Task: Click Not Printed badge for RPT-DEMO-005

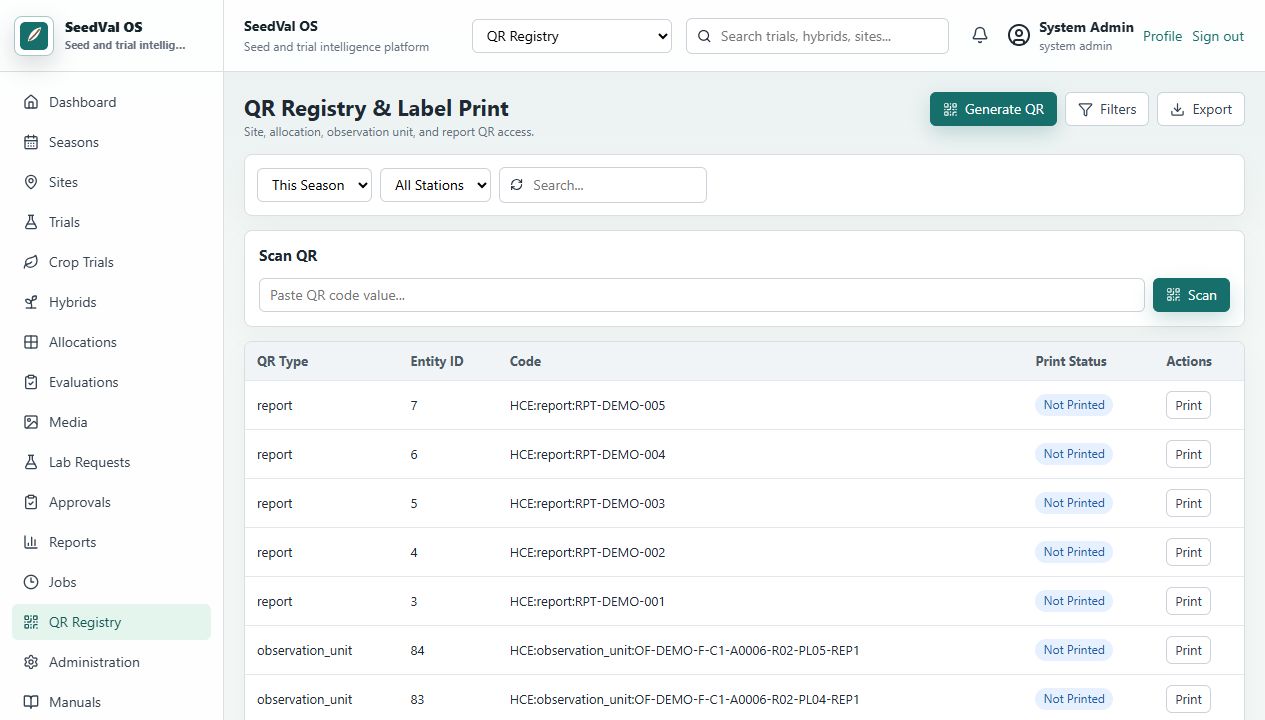Action: 1074,405
